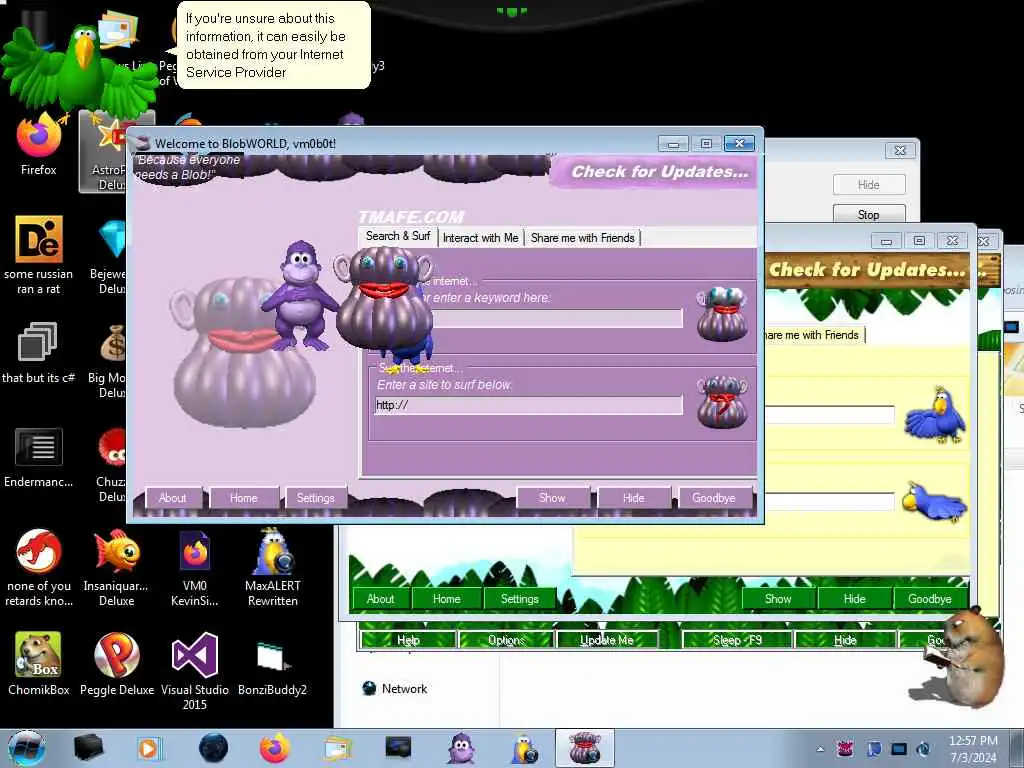Open Settings in BlobWORLD
1024x768 pixels.
(x=315, y=498)
